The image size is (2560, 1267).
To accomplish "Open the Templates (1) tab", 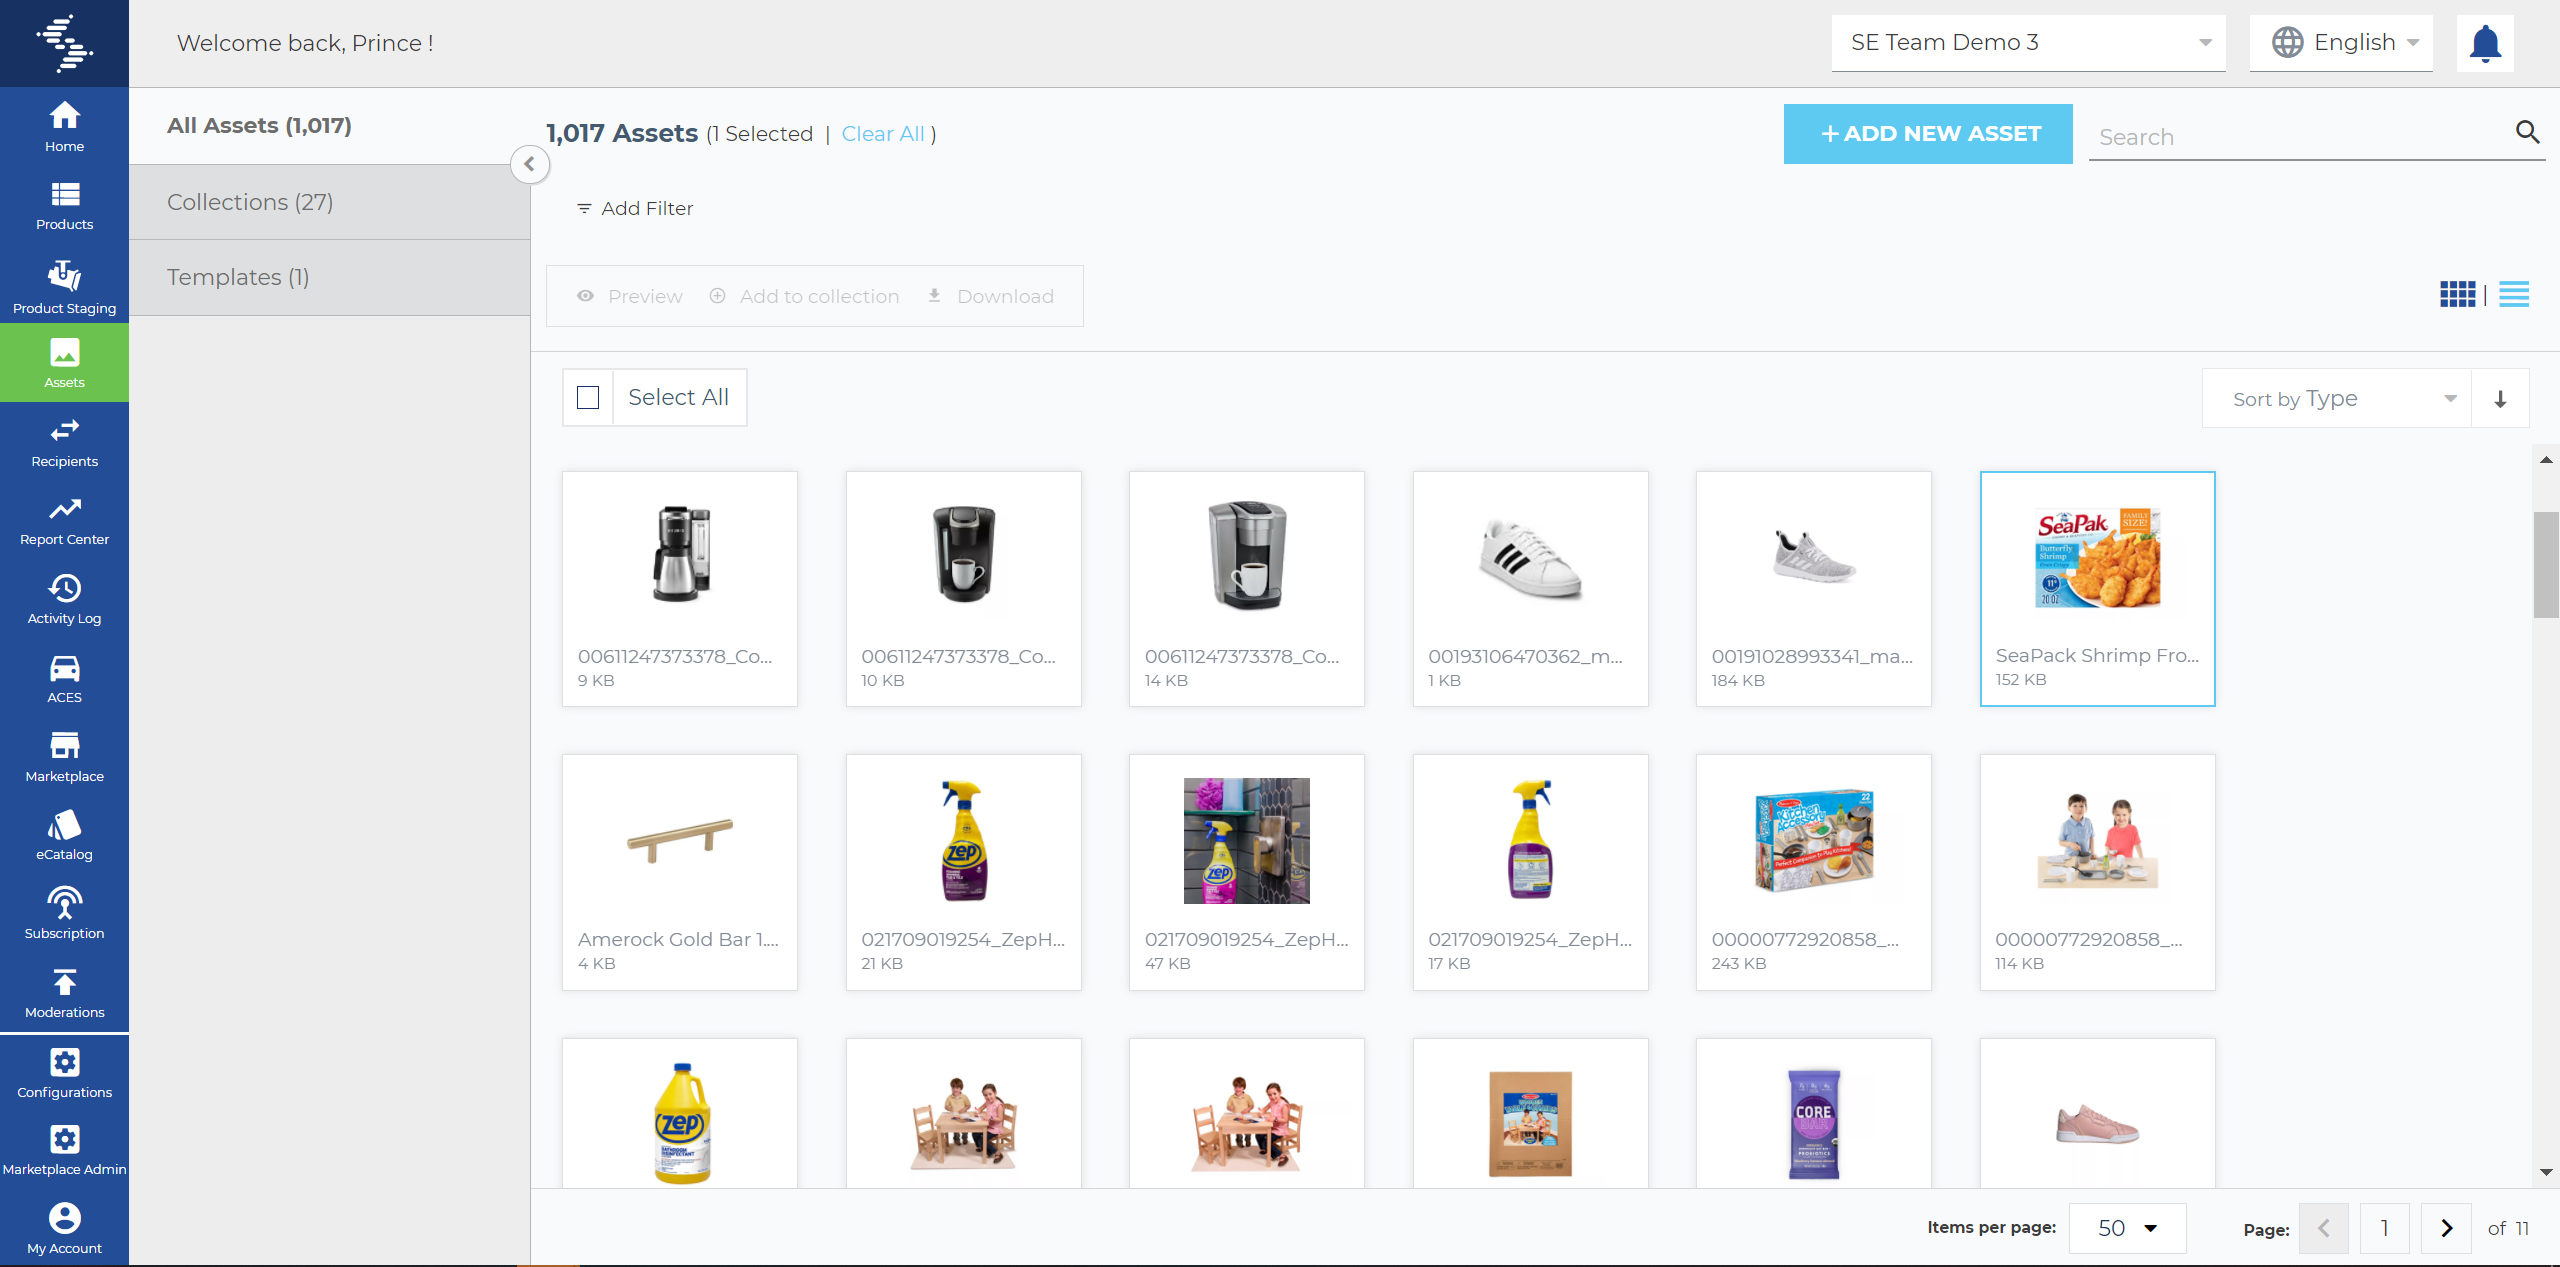I will (x=238, y=277).
